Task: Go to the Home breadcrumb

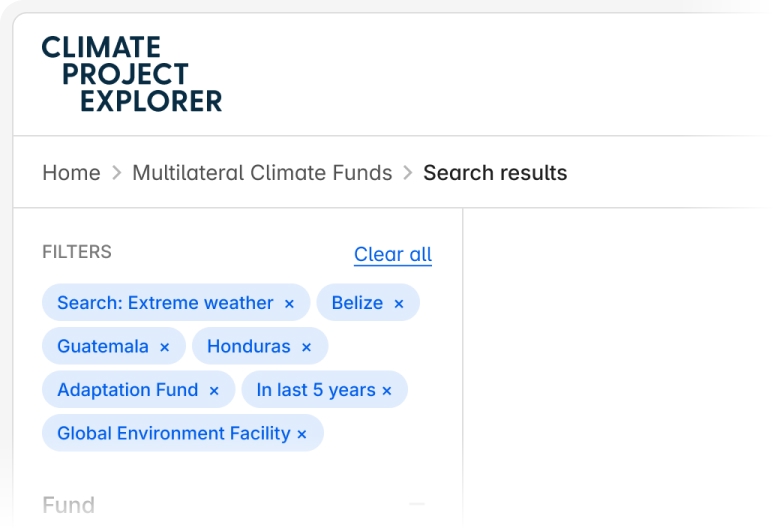Action: (x=71, y=173)
